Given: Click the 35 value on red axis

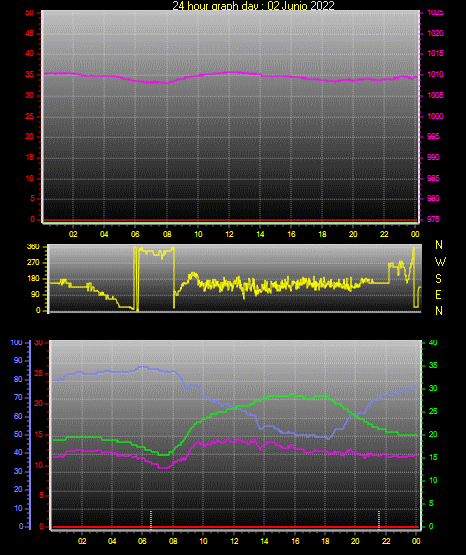Looking at the screenshot, I should click(x=30, y=74).
